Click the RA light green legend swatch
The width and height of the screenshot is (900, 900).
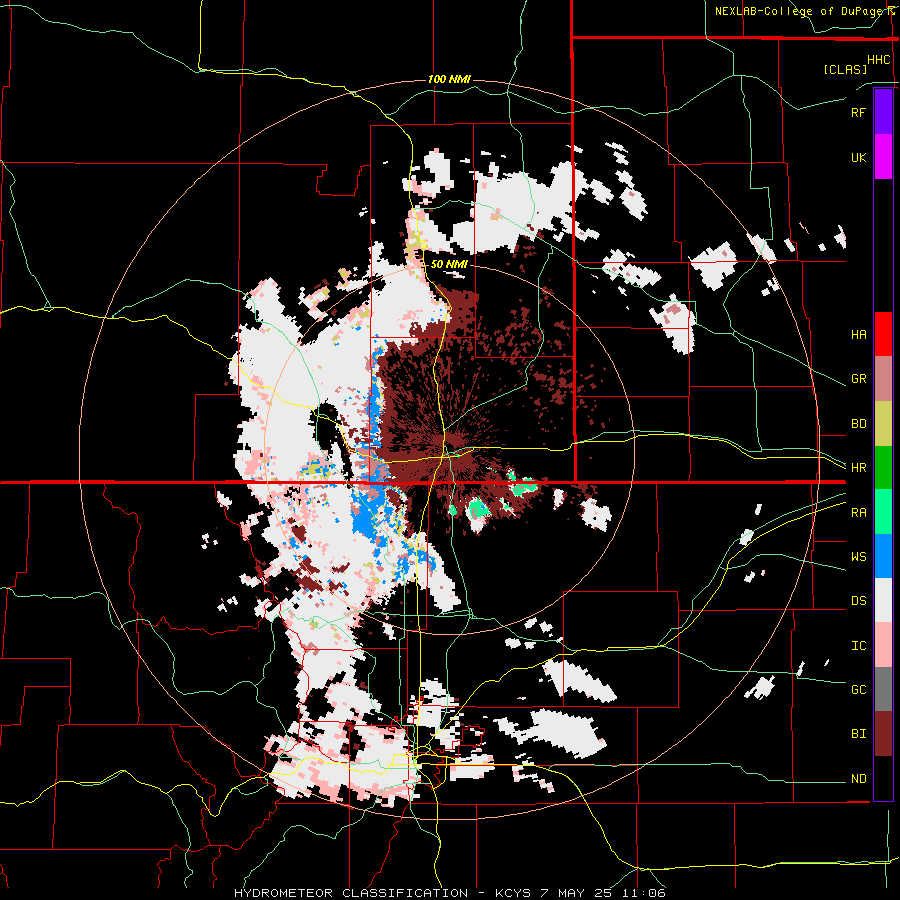tap(883, 512)
